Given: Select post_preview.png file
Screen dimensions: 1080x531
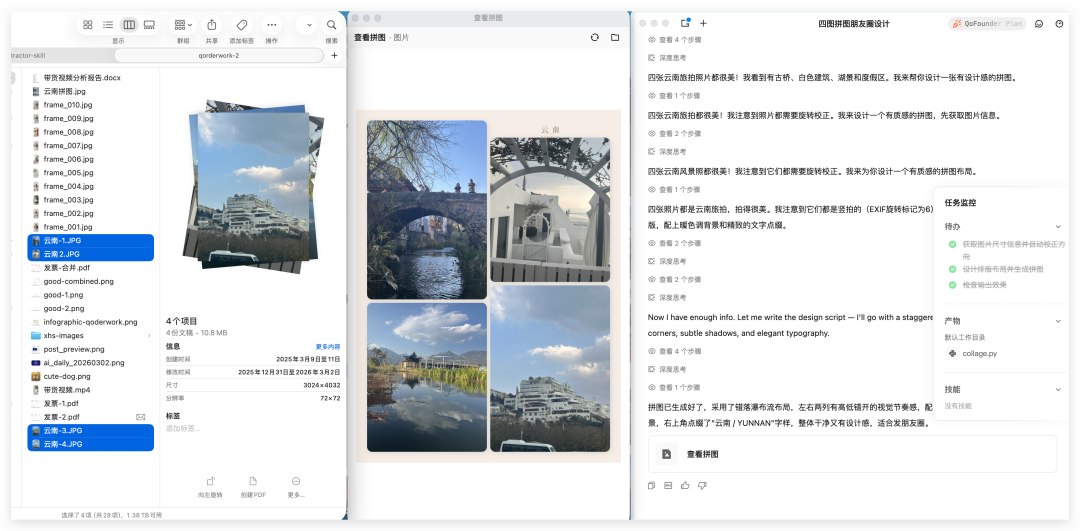Looking at the screenshot, I should click(x=74, y=349).
